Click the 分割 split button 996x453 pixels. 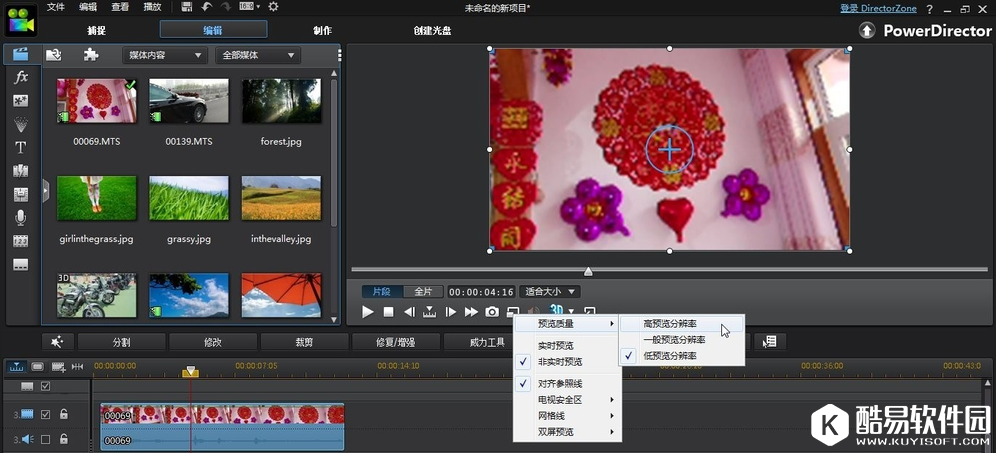121,342
